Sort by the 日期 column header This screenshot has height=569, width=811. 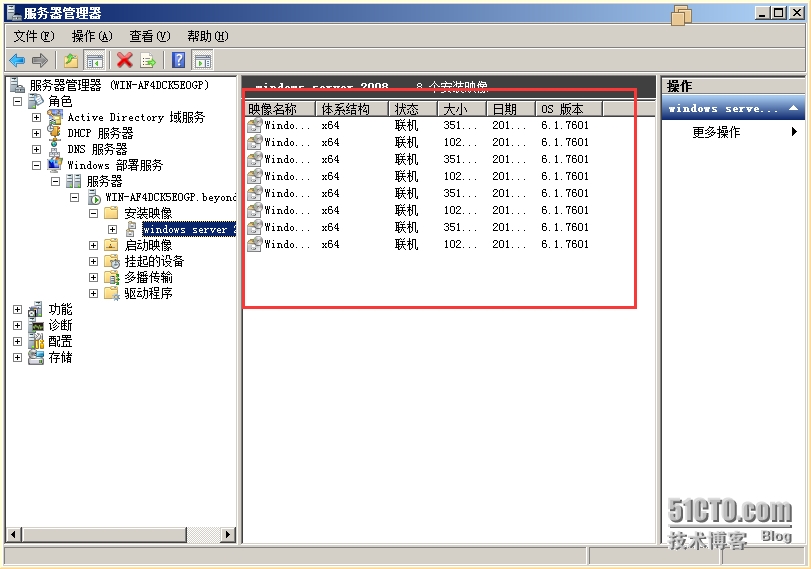[x=511, y=109]
